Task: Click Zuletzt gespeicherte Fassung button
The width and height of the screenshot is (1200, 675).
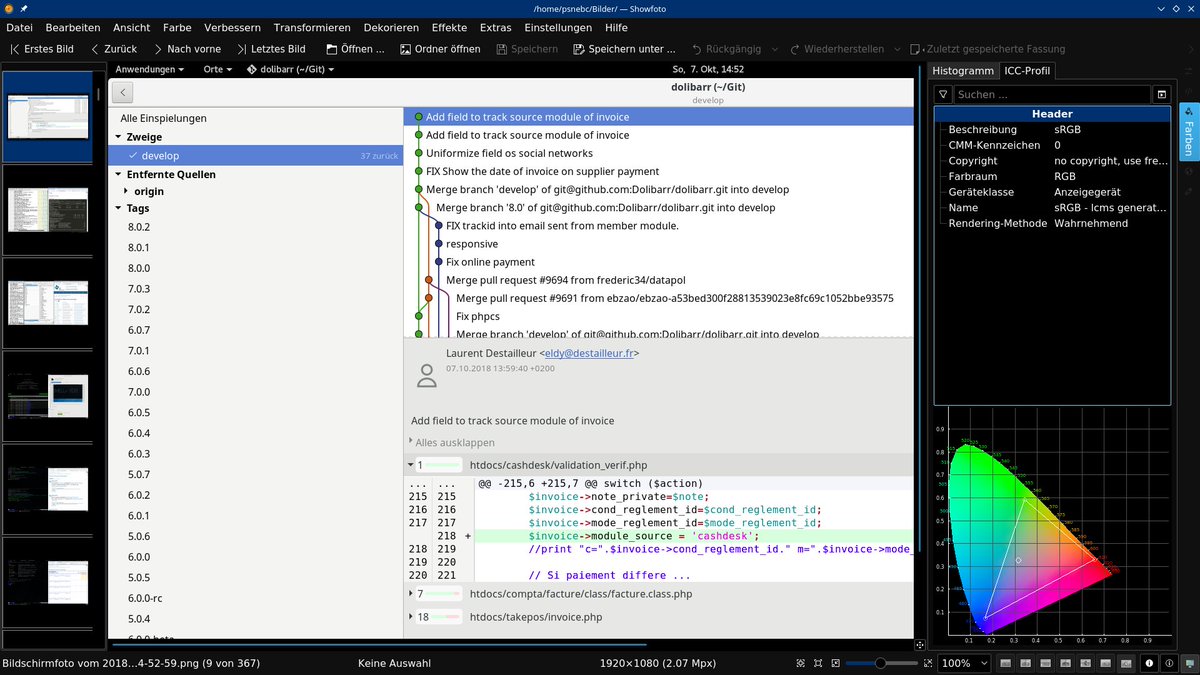Action: [x=988, y=48]
